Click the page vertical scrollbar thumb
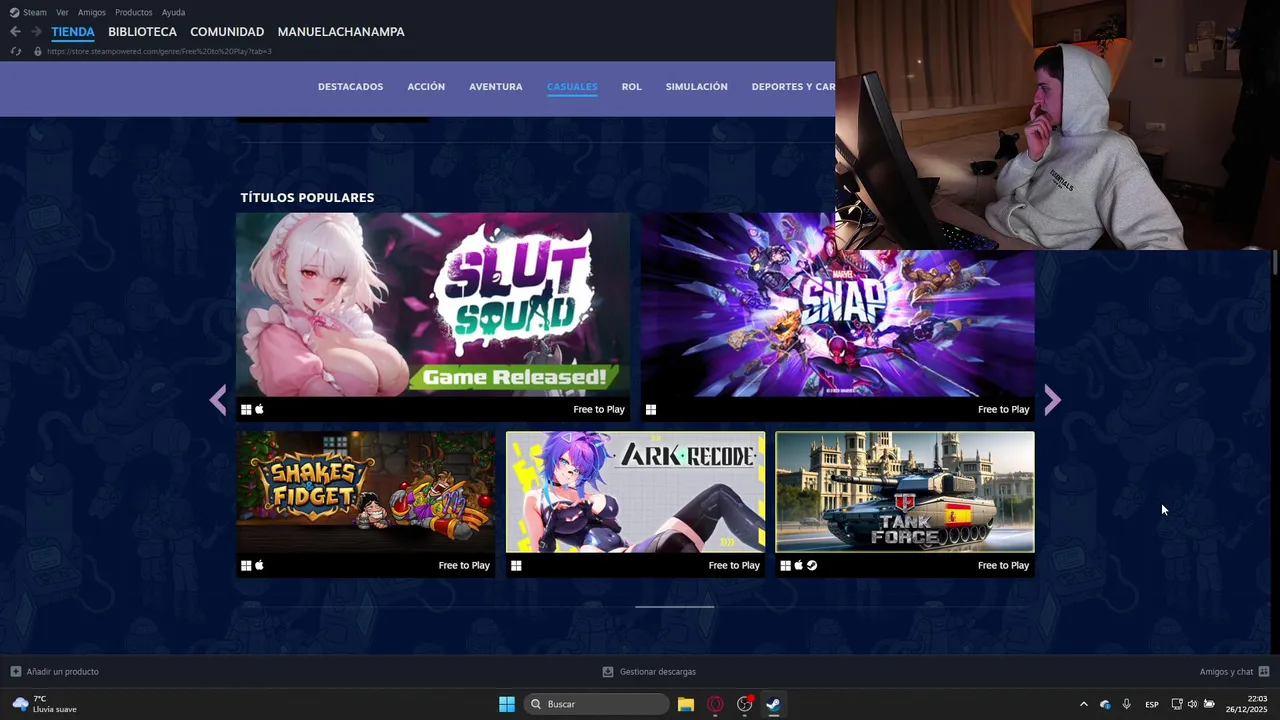This screenshot has width=1280, height=720. tap(1275, 262)
